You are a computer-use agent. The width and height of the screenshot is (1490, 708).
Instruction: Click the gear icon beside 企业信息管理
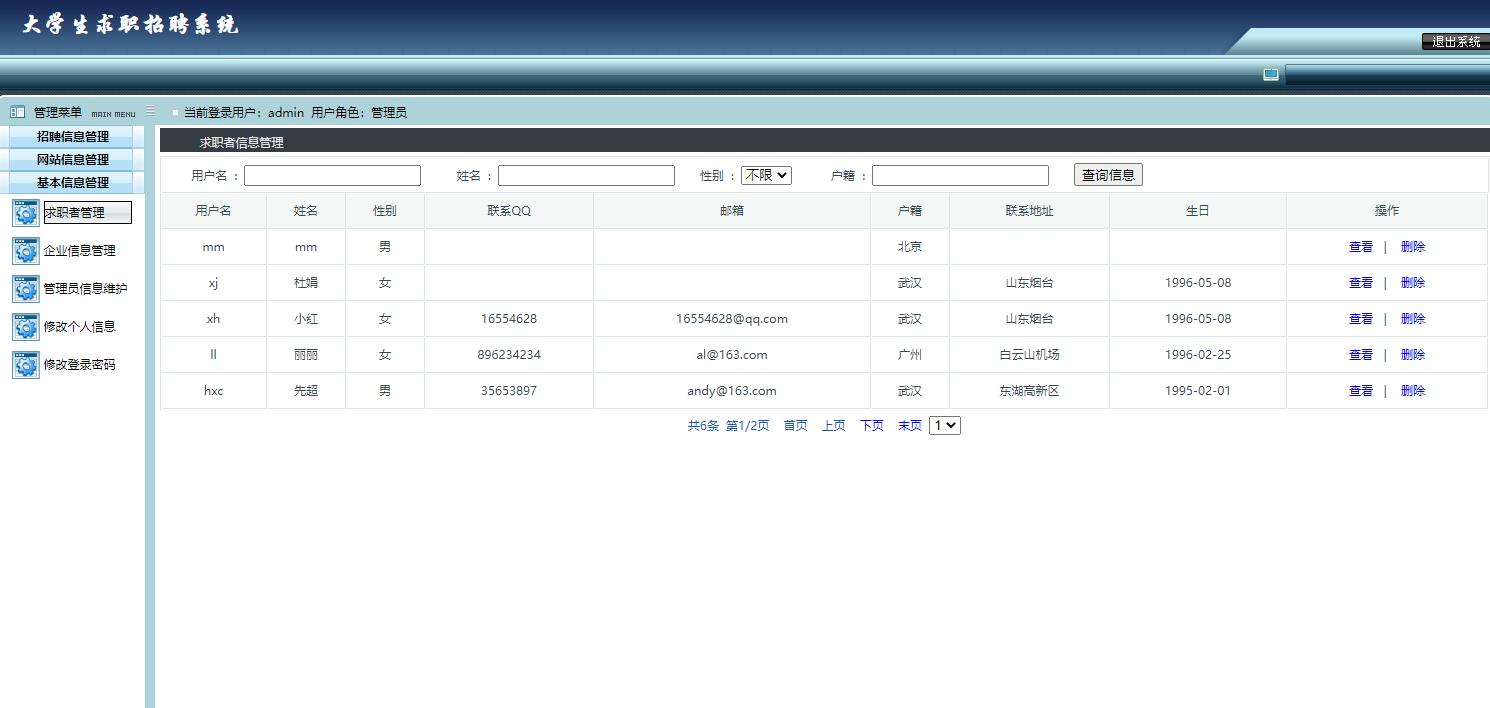click(x=26, y=251)
